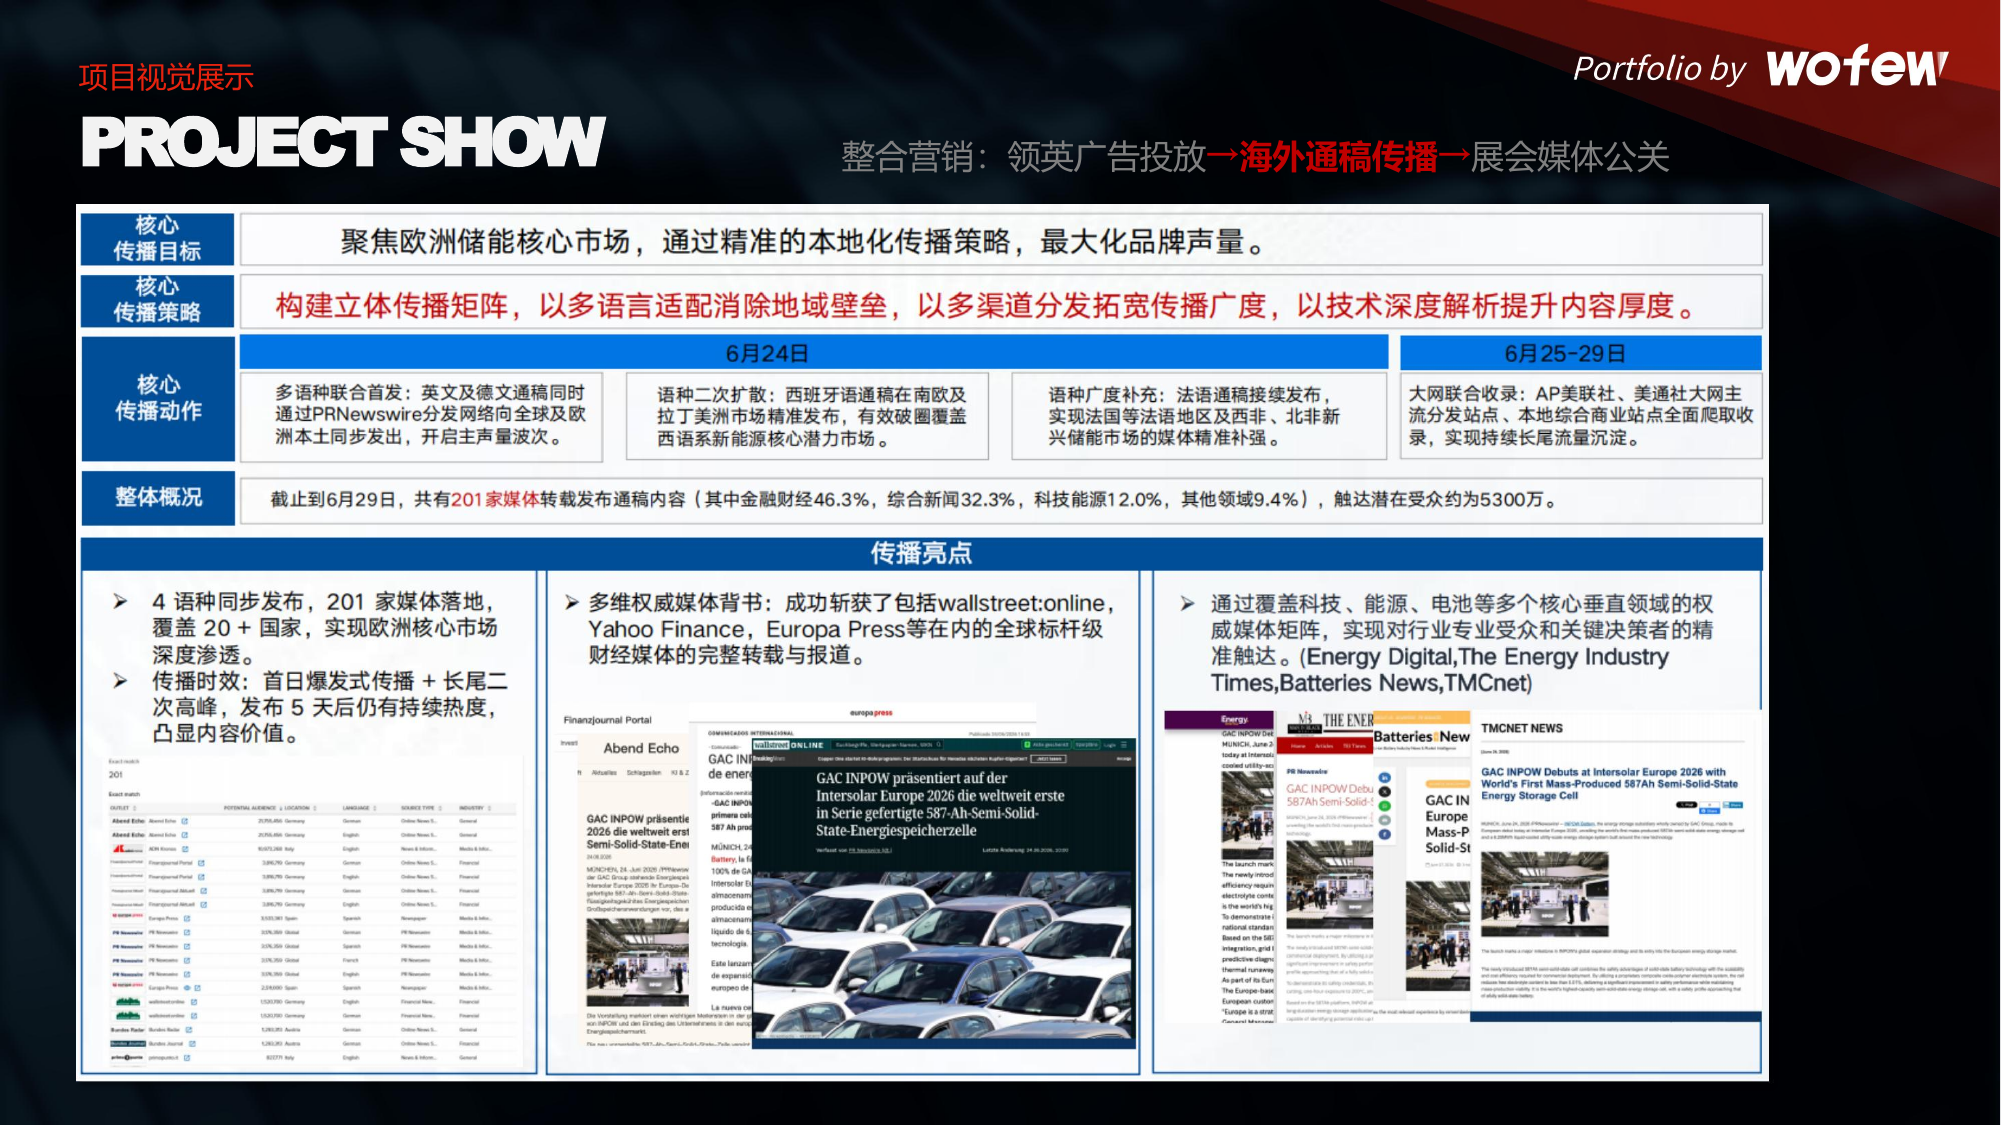This screenshot has width=2001, height=1125.
Task: Click the black X post button under TMCNET headline
Action: [x=1687, y=805]
